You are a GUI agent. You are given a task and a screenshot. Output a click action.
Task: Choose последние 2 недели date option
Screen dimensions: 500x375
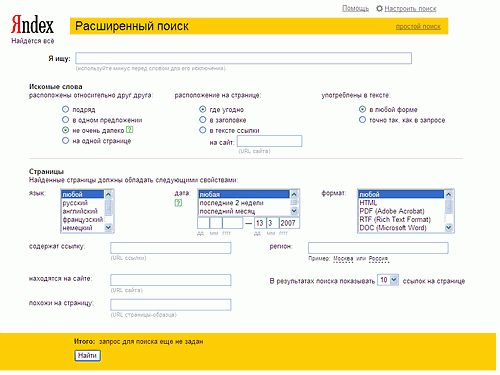point(244,203)
